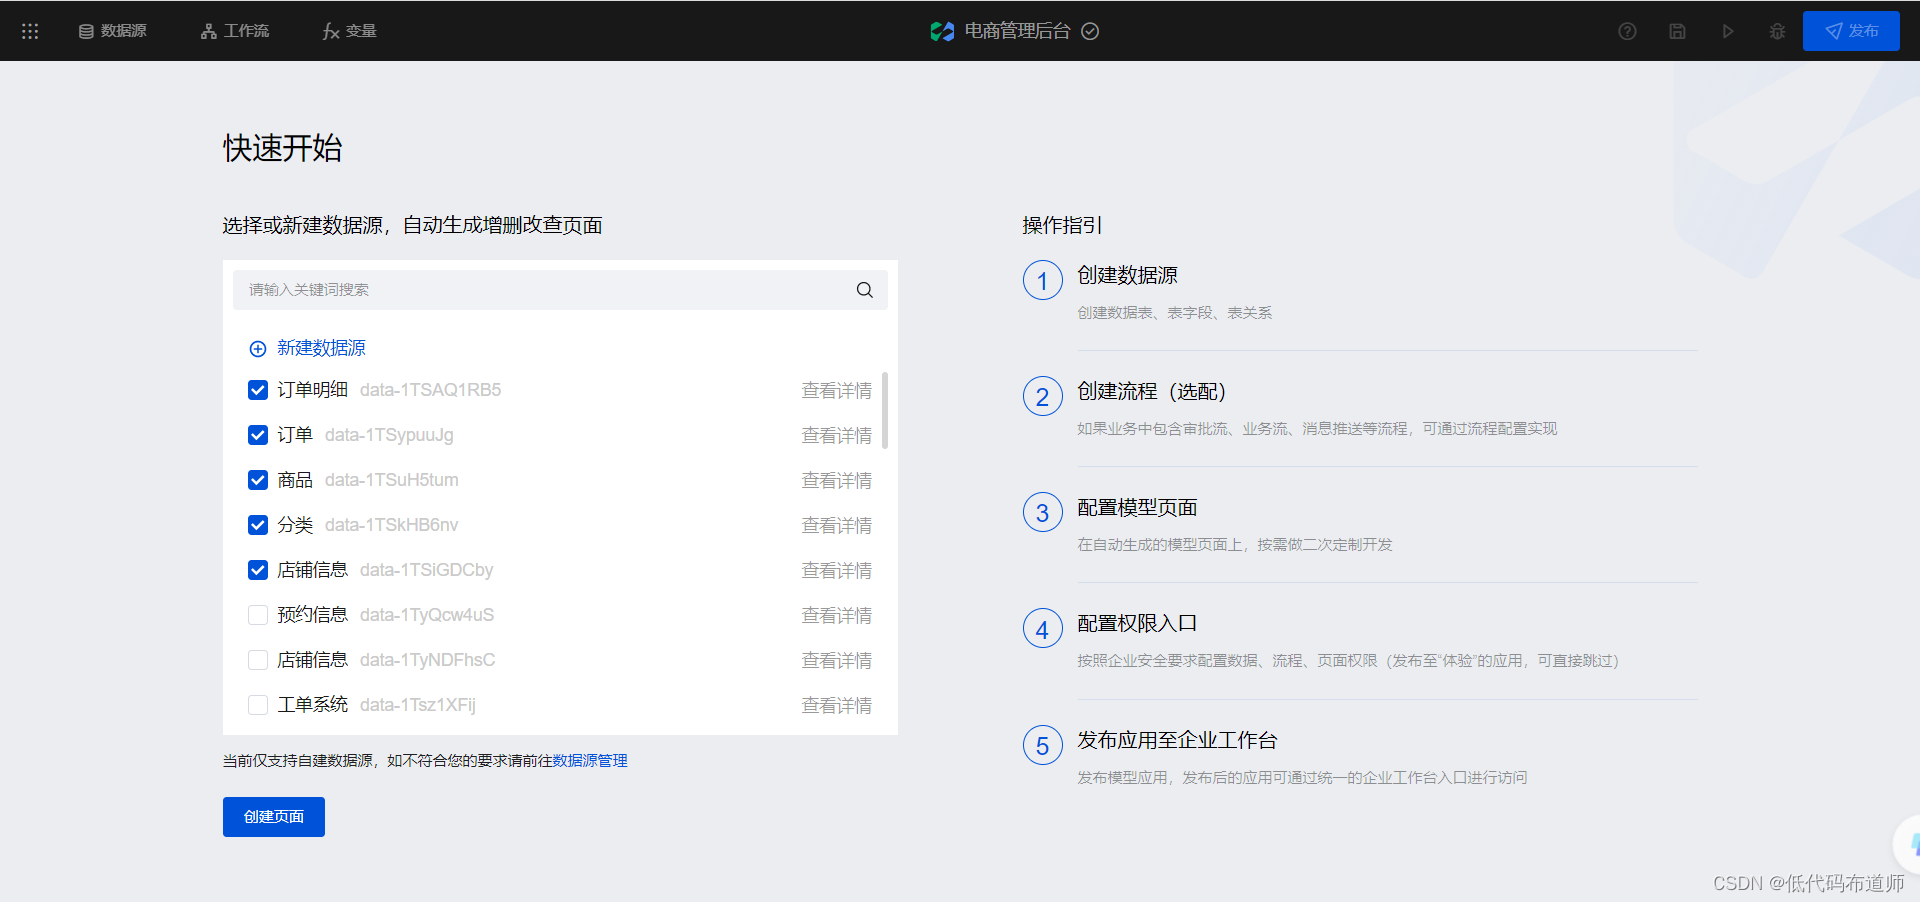Open the help question mark icon

[x=1627, y=31]
